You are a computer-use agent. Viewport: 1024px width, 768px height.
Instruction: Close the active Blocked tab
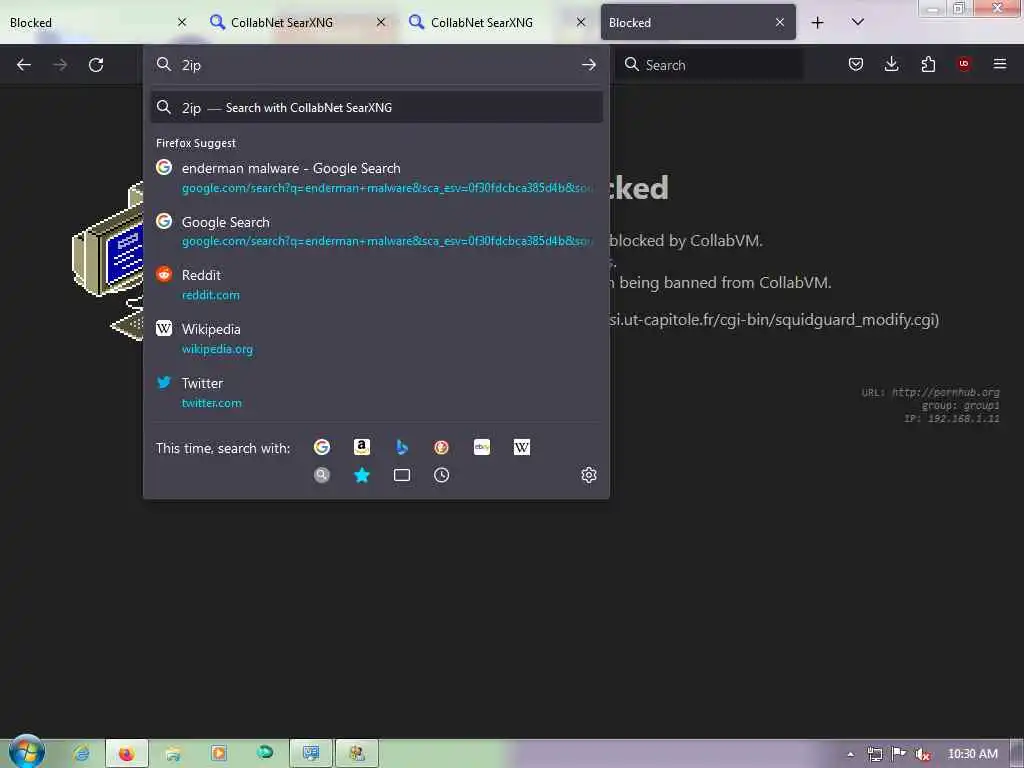780,23
